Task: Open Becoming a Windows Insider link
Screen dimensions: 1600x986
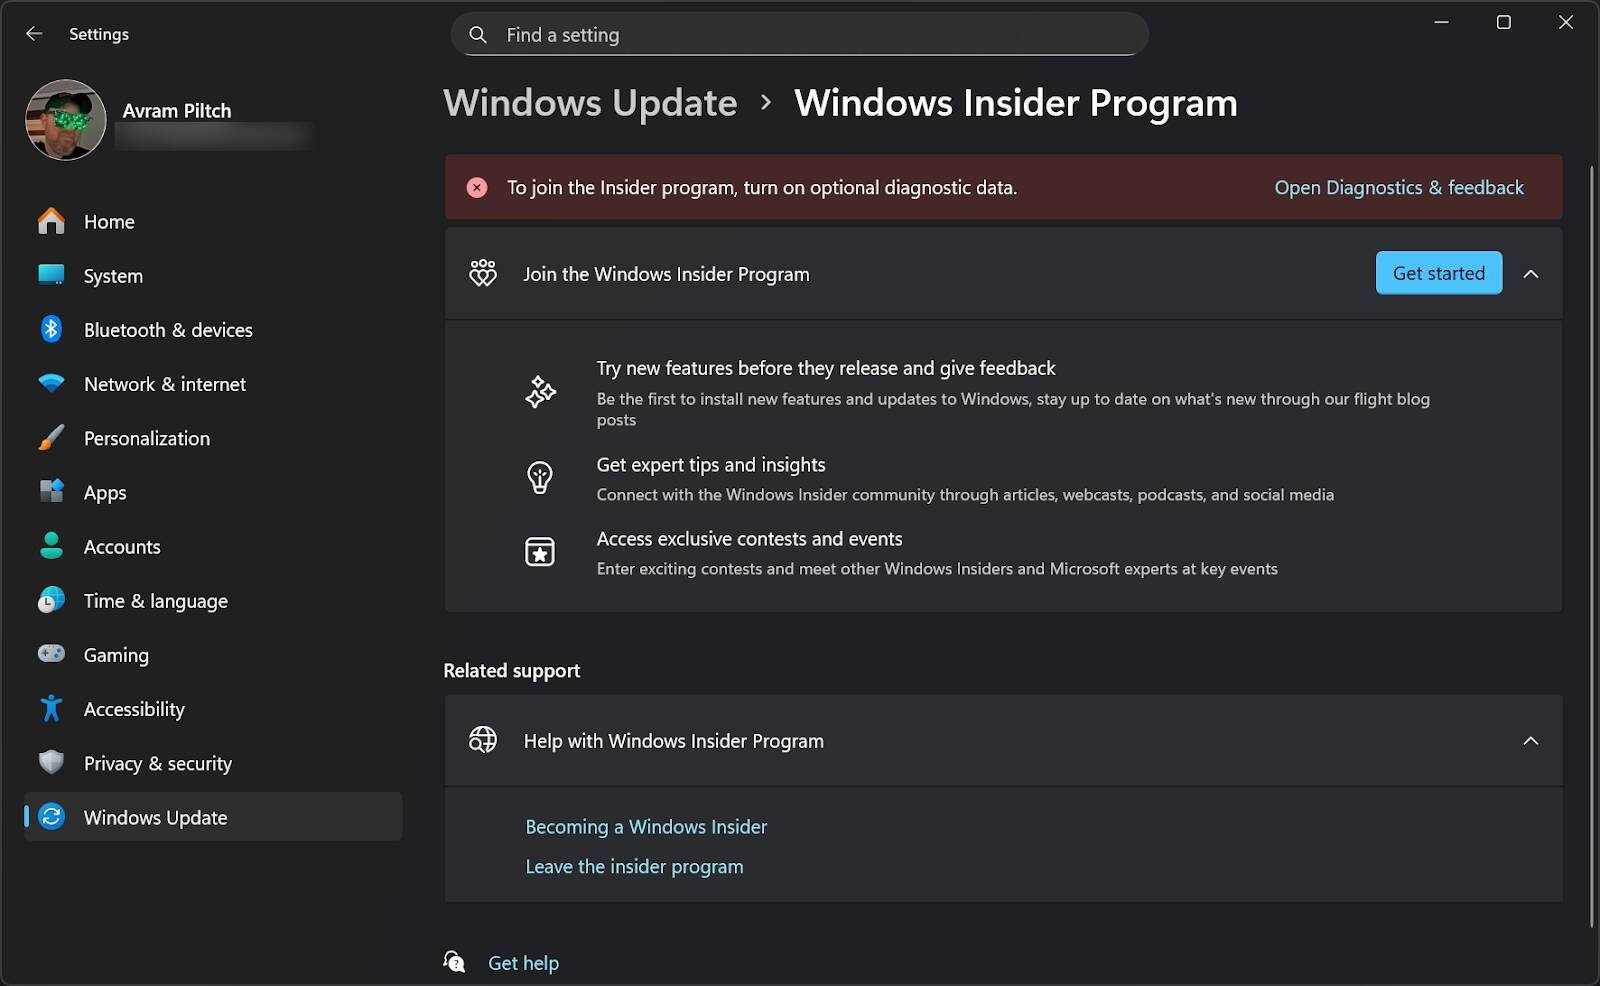Action: click(x=646, y=827)
